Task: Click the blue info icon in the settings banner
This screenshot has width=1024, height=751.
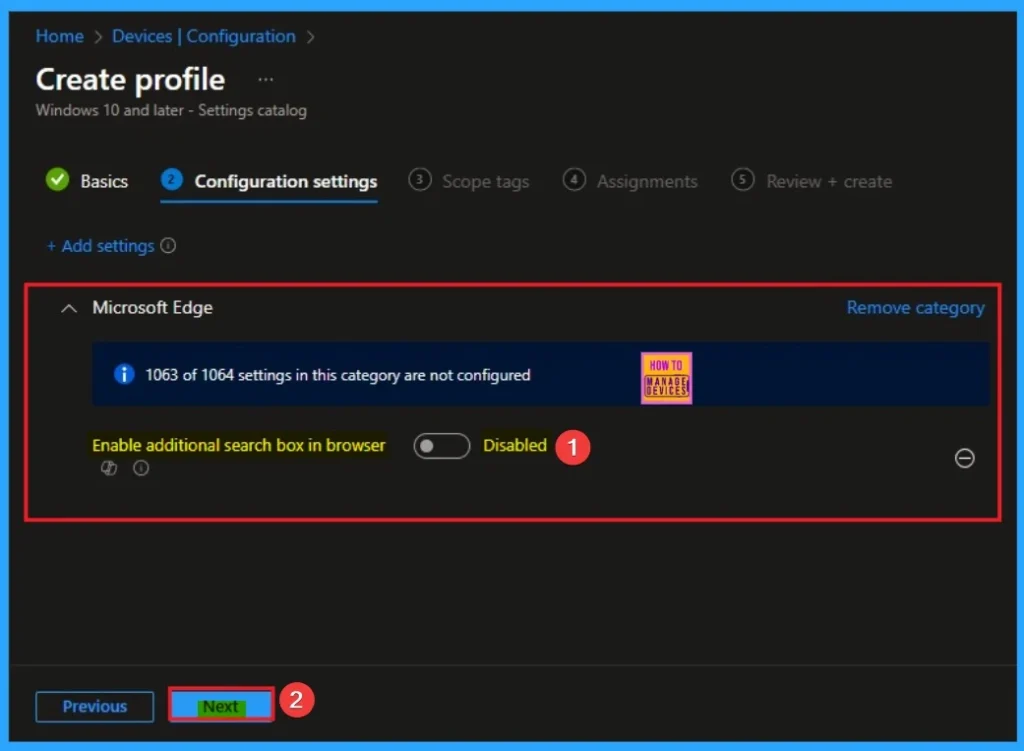Action: (x=124, y=374)
